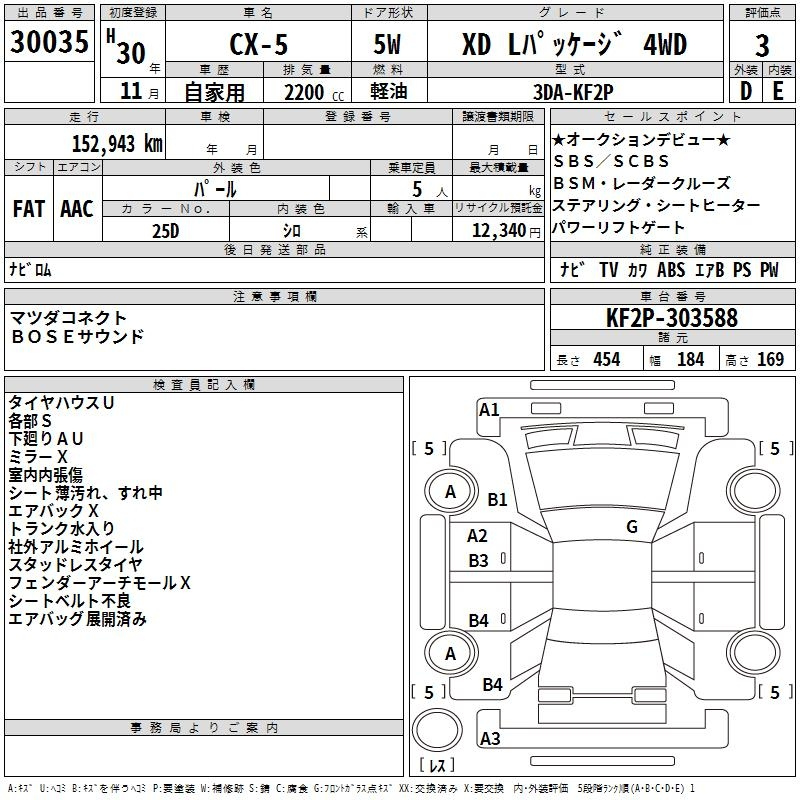800x800 pixels.
Task: Select PW in the genuine equipment row
Action: (769, 270)
